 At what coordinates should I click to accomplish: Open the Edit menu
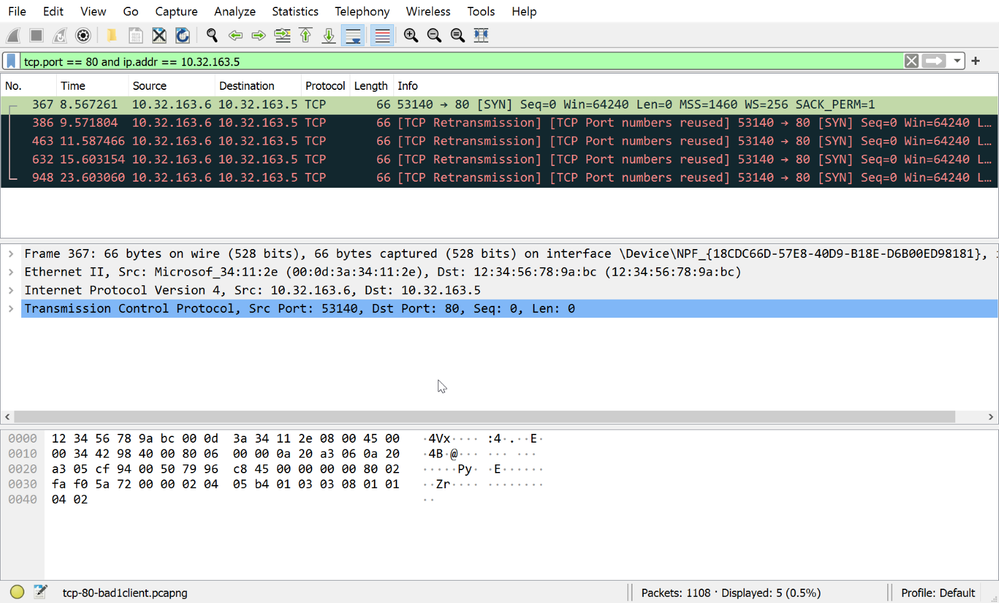pyautogui.click(x=53, y=11)
